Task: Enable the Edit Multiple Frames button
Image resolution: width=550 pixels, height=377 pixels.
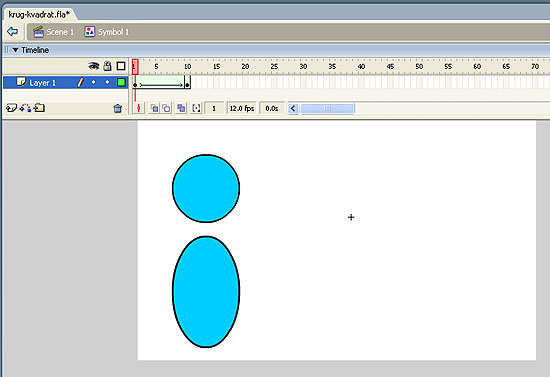Action: coord(181,108)
